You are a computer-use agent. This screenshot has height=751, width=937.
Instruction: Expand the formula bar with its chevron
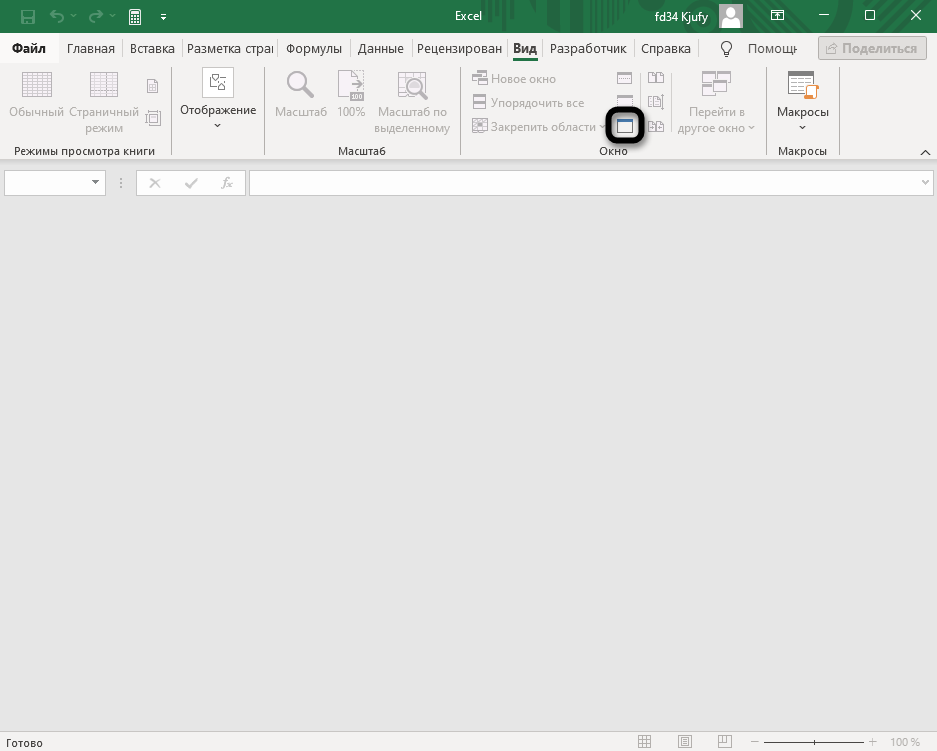pos(925,182)
